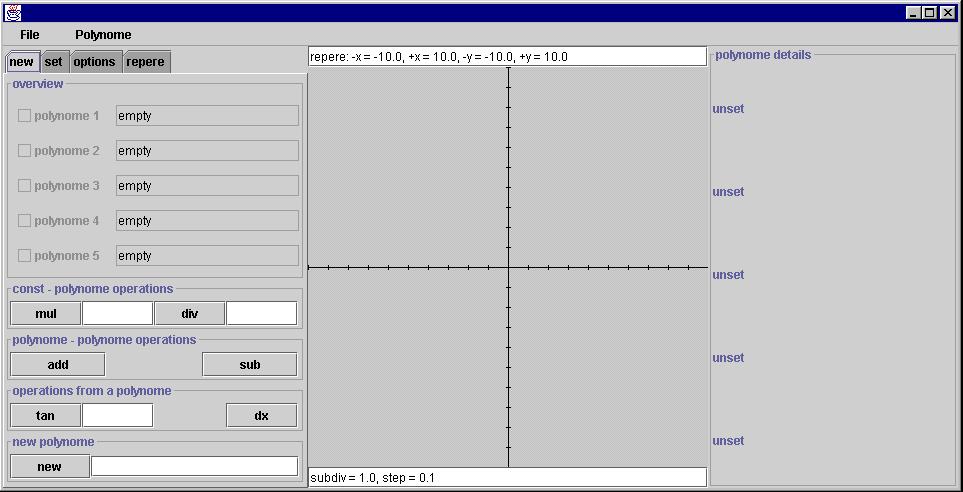Open the Polynome menu
Viewport: 963px width, 492px height.
click(103, 34)
